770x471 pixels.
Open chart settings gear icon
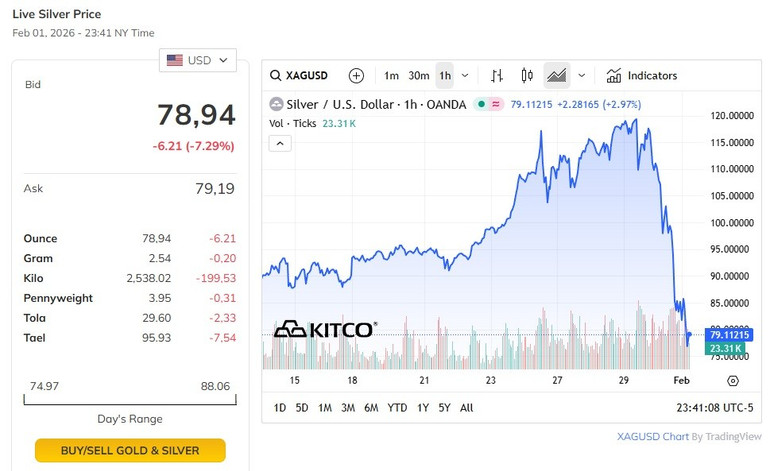click(x=733, y=381)
